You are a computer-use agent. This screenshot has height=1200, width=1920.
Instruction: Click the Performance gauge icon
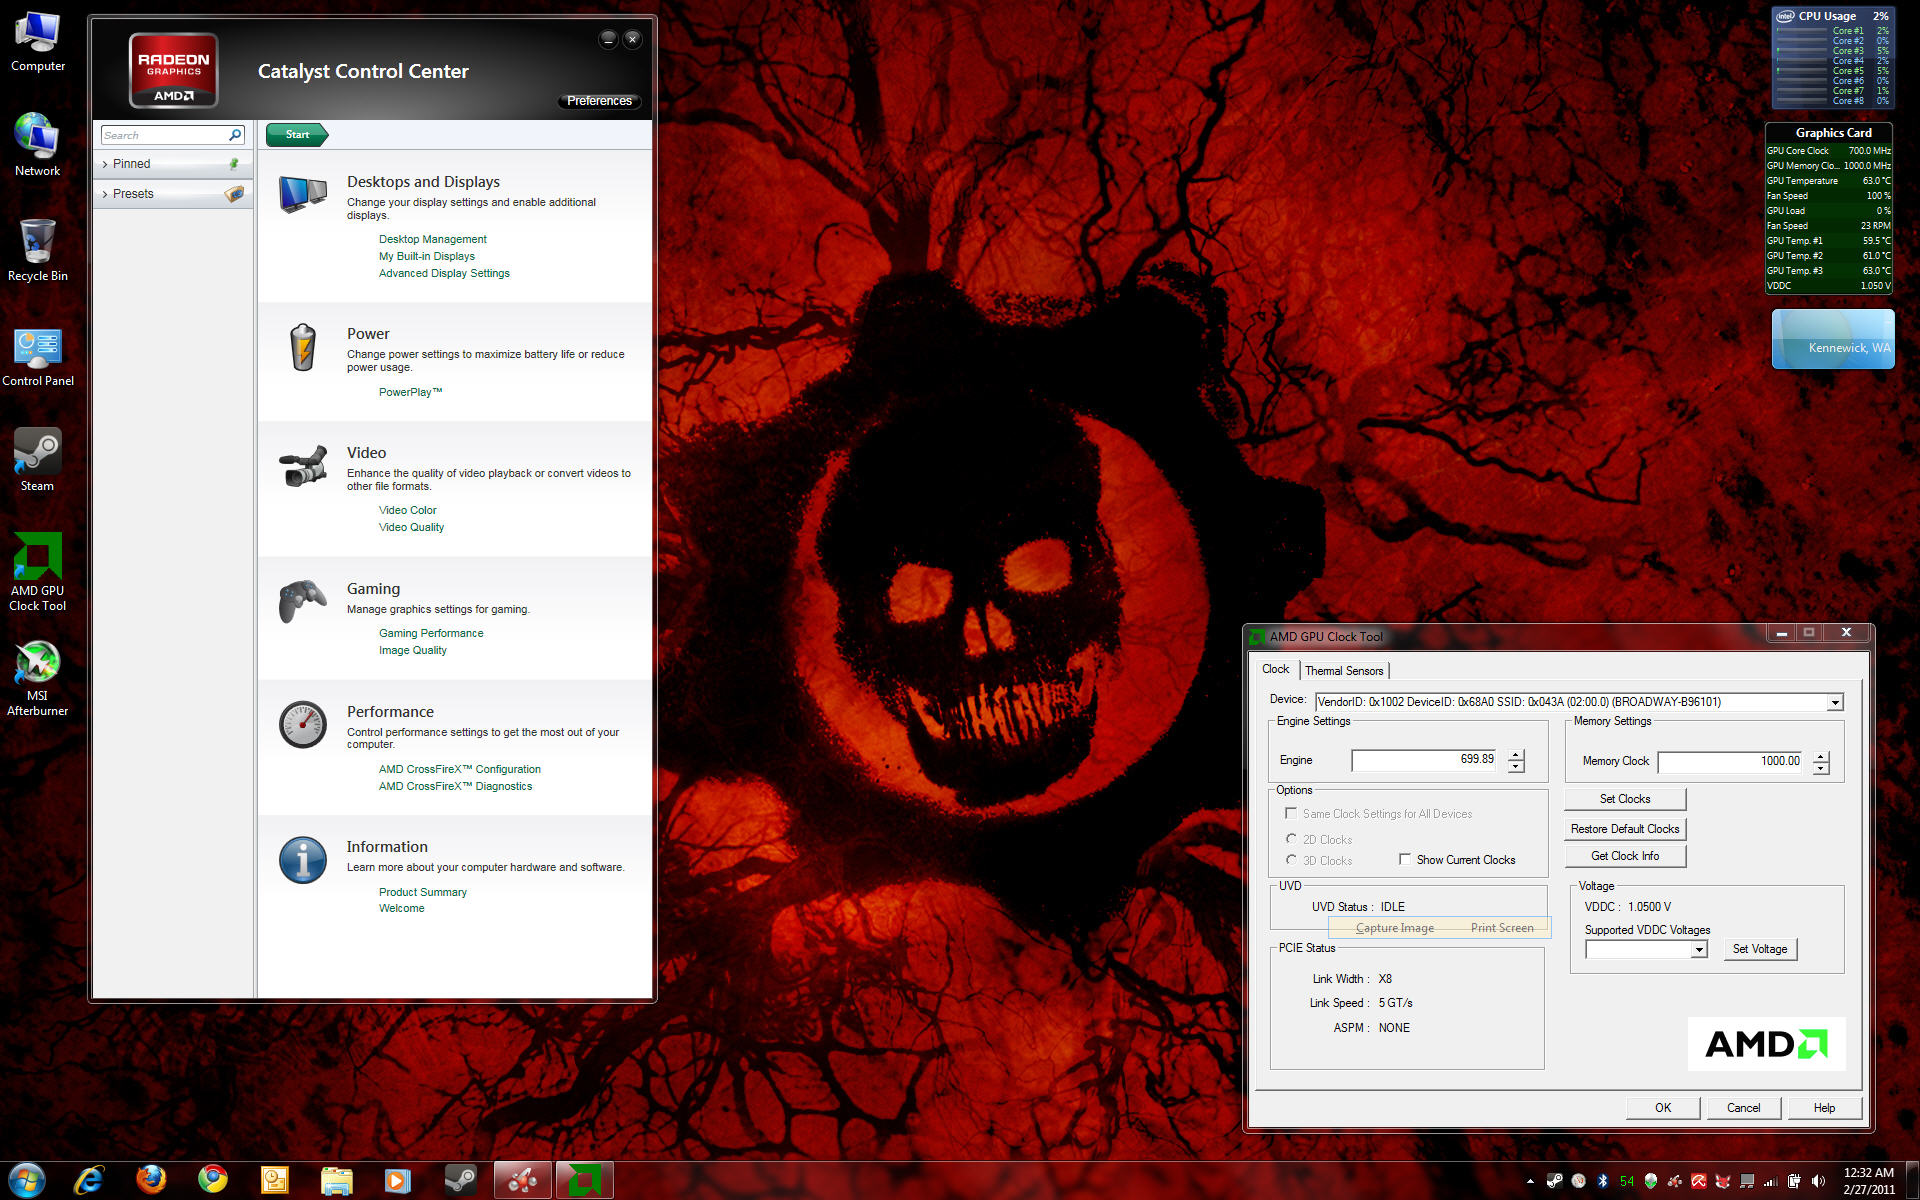pyautogui.click(x=303, y=725)
